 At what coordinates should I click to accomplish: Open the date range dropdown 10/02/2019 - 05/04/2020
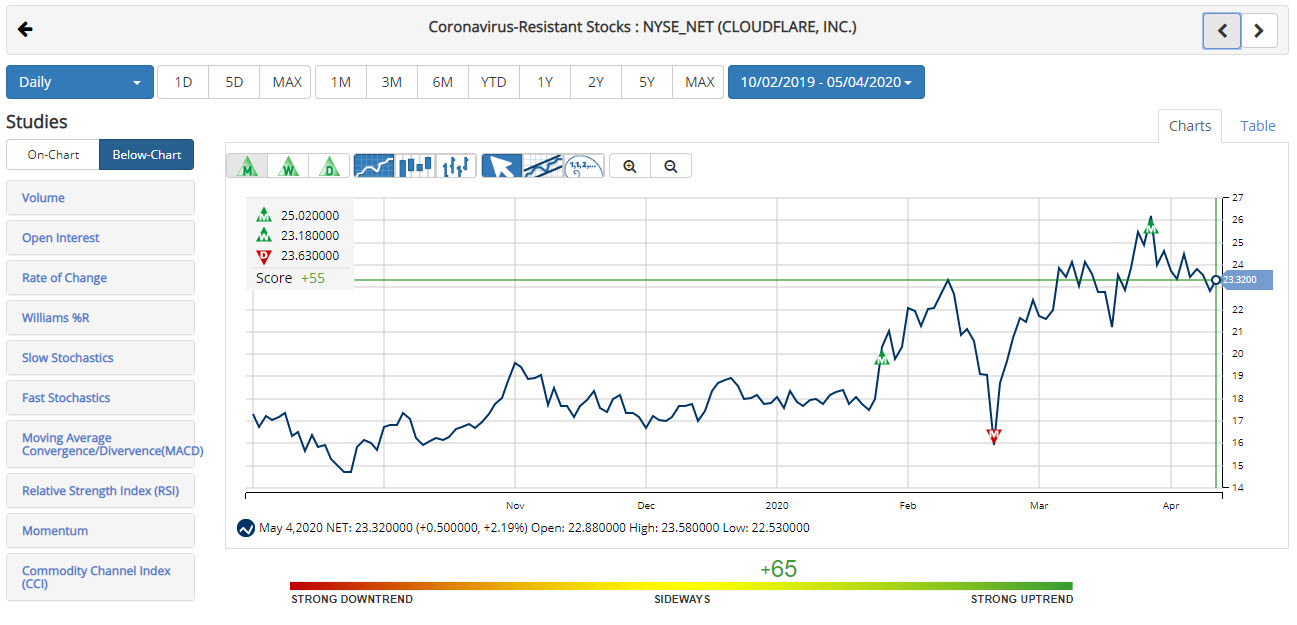[x=826, y=82]
